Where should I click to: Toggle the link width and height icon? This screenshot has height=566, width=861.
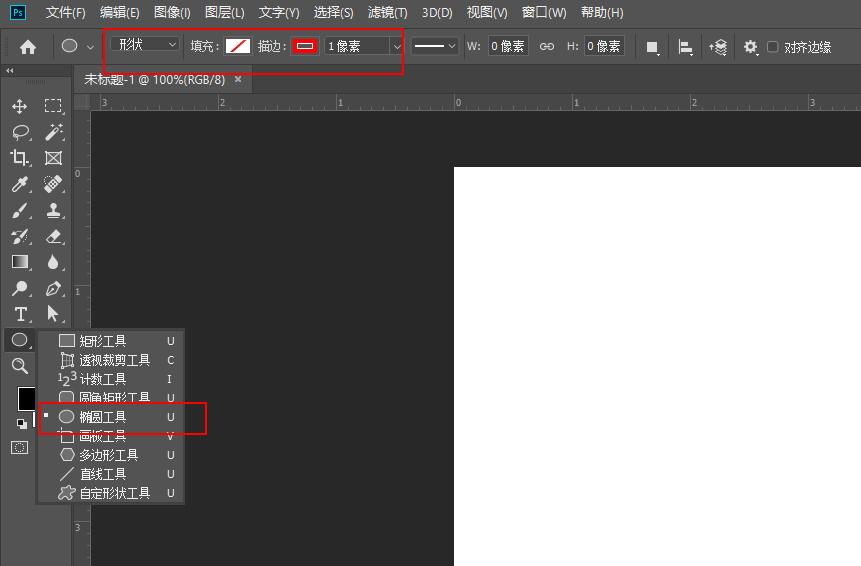(546, 46)
